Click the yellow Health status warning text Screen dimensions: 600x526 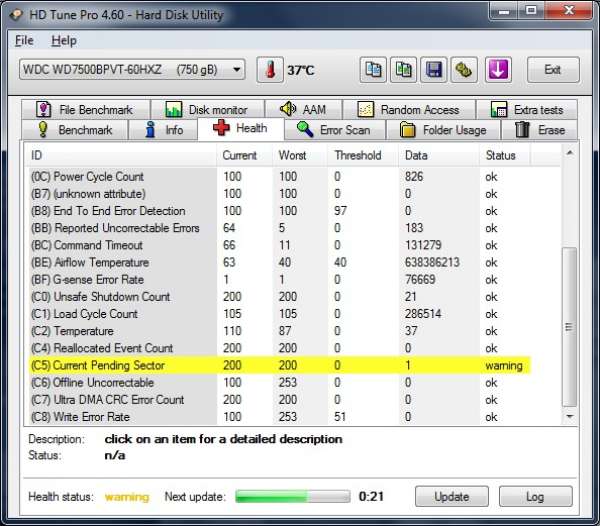coord(127,497)
